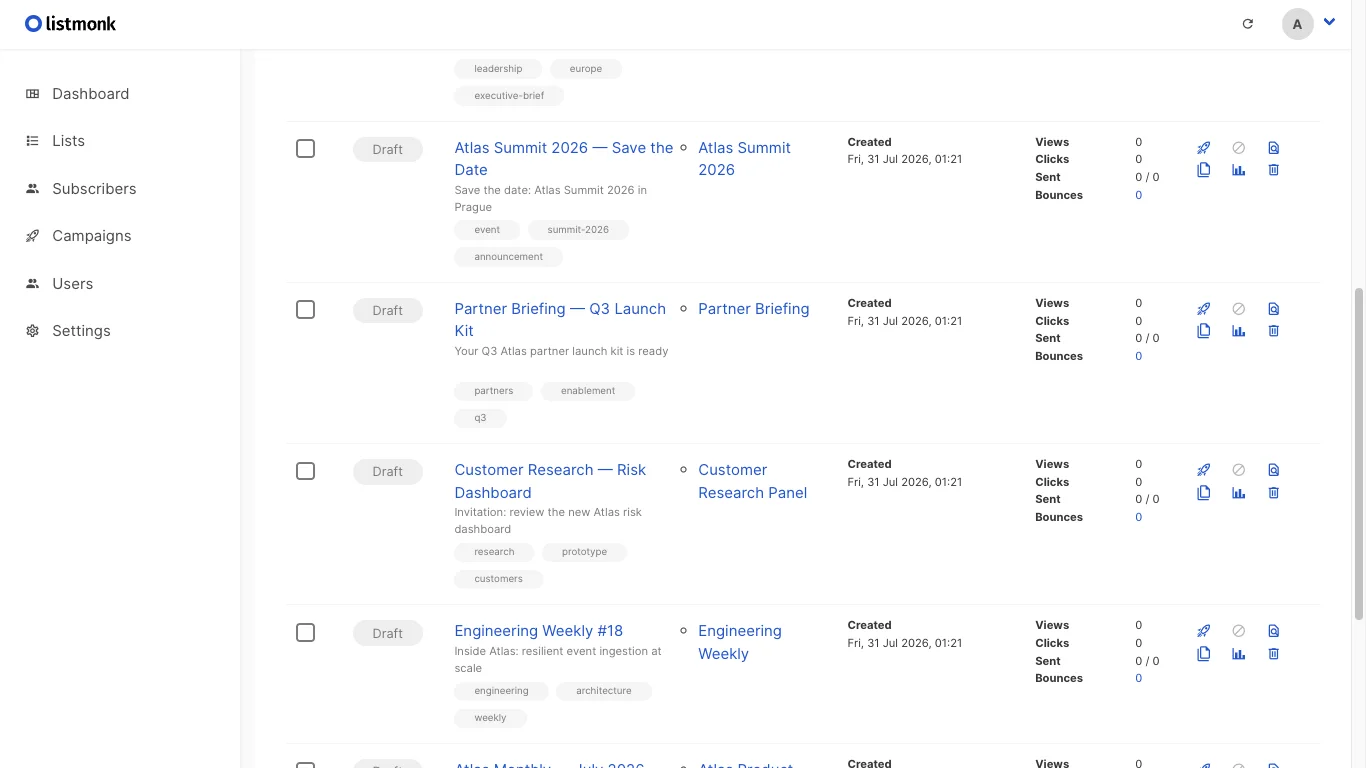Open analytics for Engineering Weekly #18
1366x768 pixels.
coord(1239,654)
